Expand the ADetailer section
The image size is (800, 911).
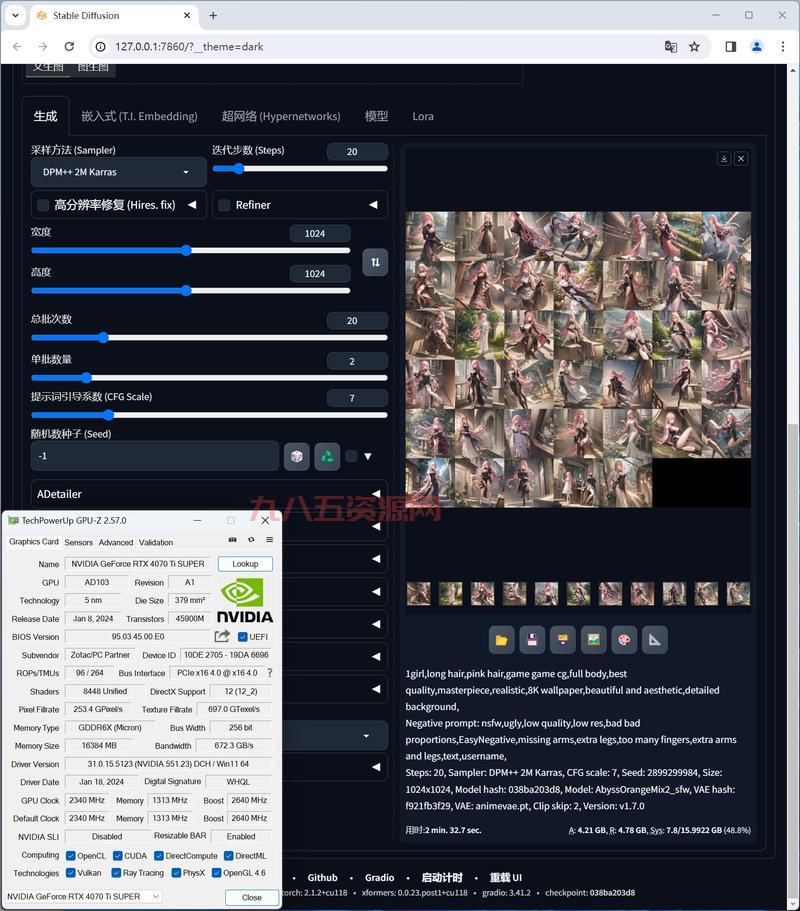pyautogui.click(x=209, y=494)
